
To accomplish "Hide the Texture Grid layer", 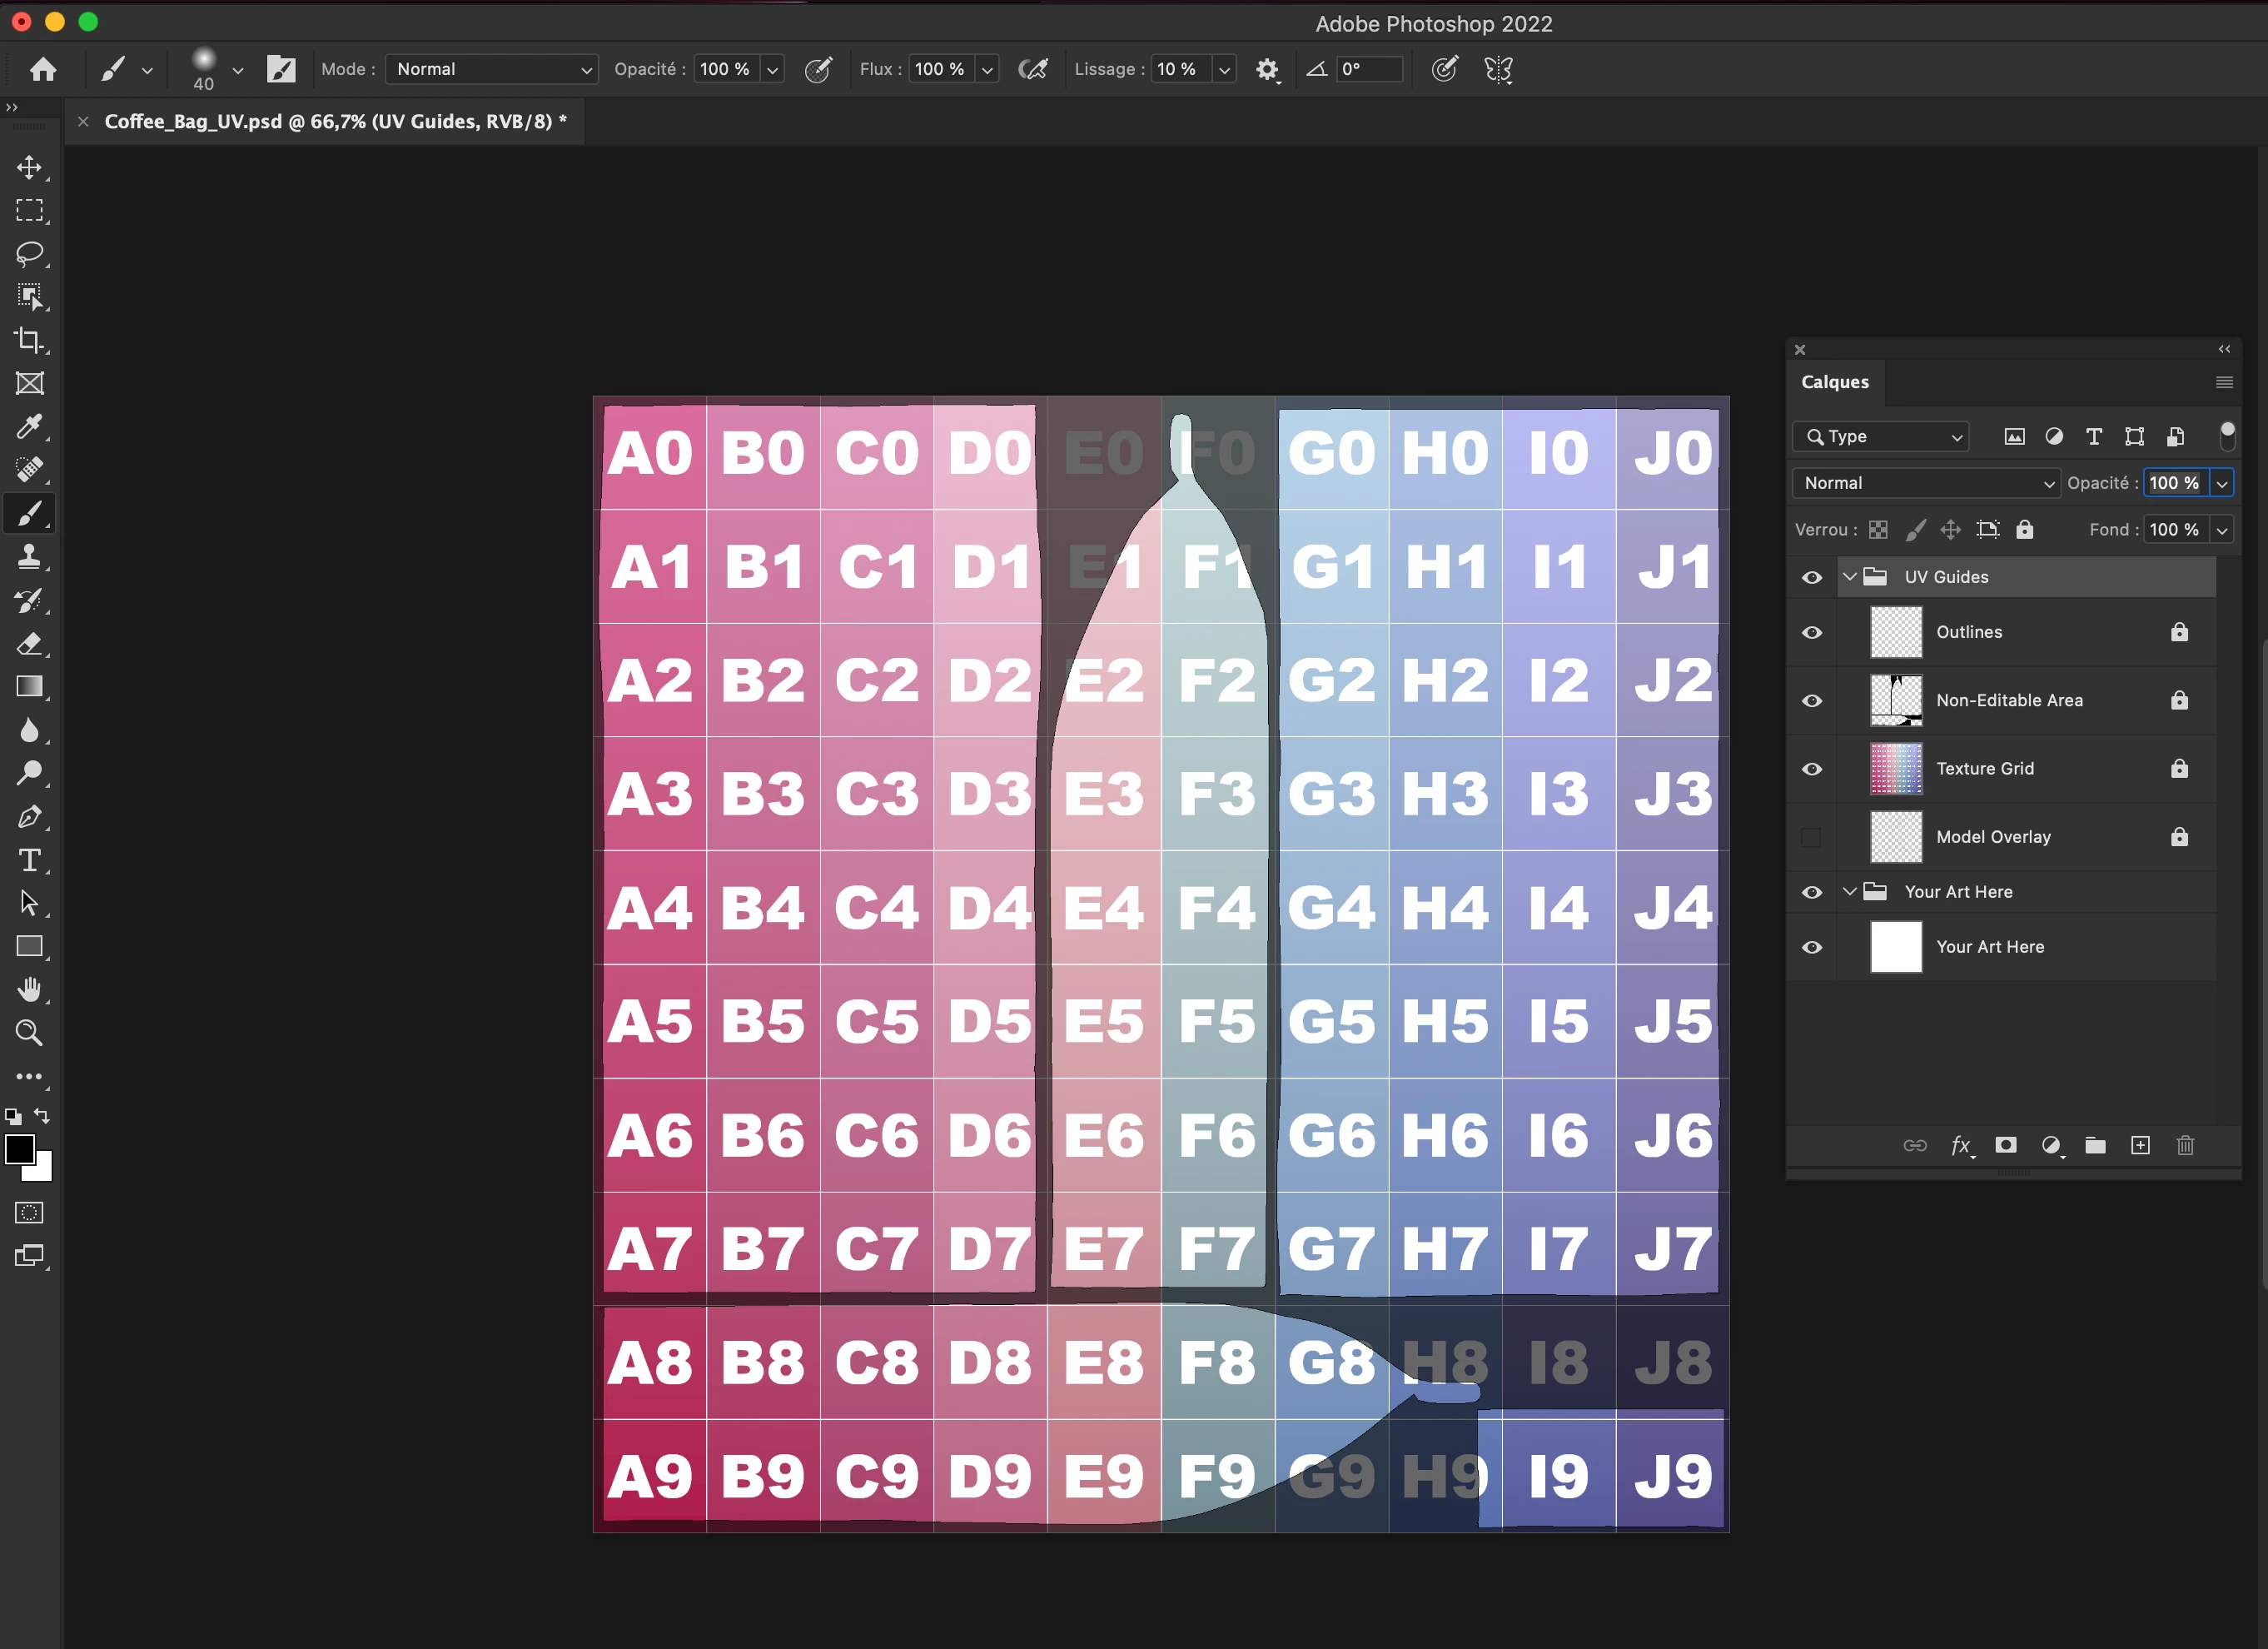I will 1811,769.
